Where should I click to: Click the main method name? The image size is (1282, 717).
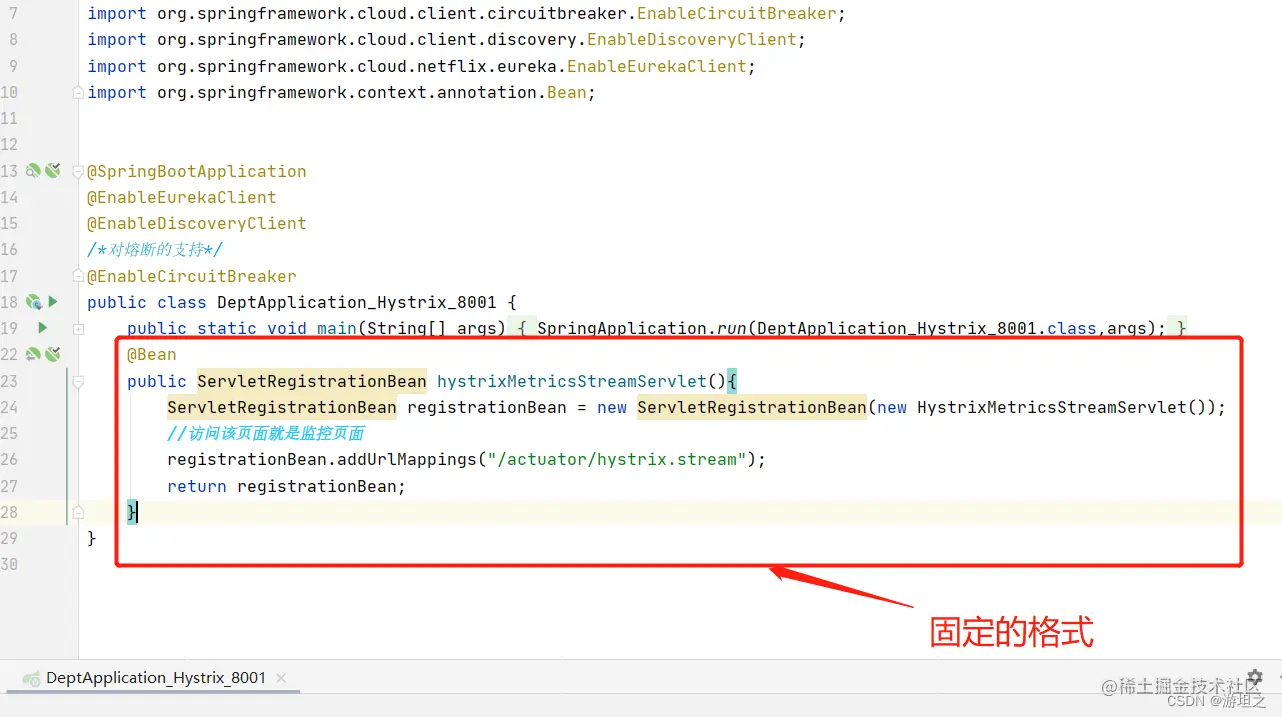337,328
